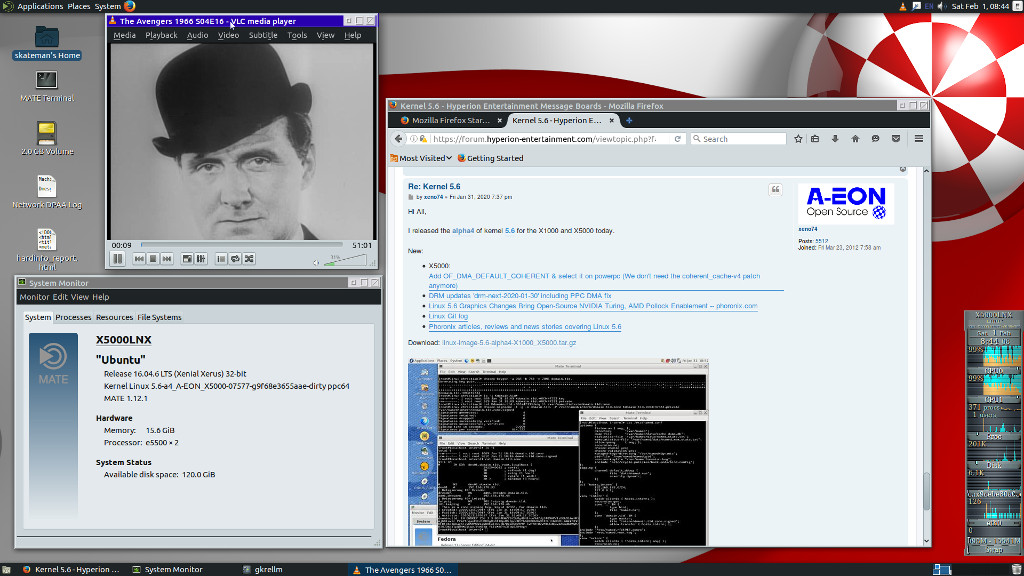Image resolution: width=1024 pixels, height=576 pixels.
Task: Open VLC View menu
Action: tap(325, 35)
